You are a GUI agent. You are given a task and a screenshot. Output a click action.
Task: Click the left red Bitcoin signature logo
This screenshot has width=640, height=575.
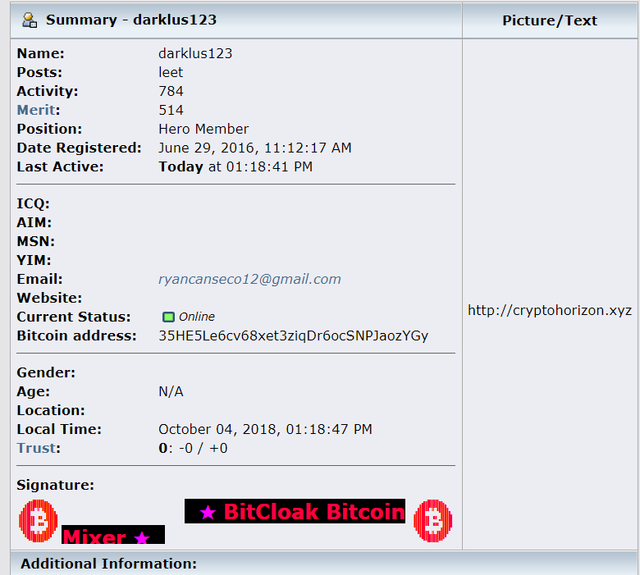(38, 521)
